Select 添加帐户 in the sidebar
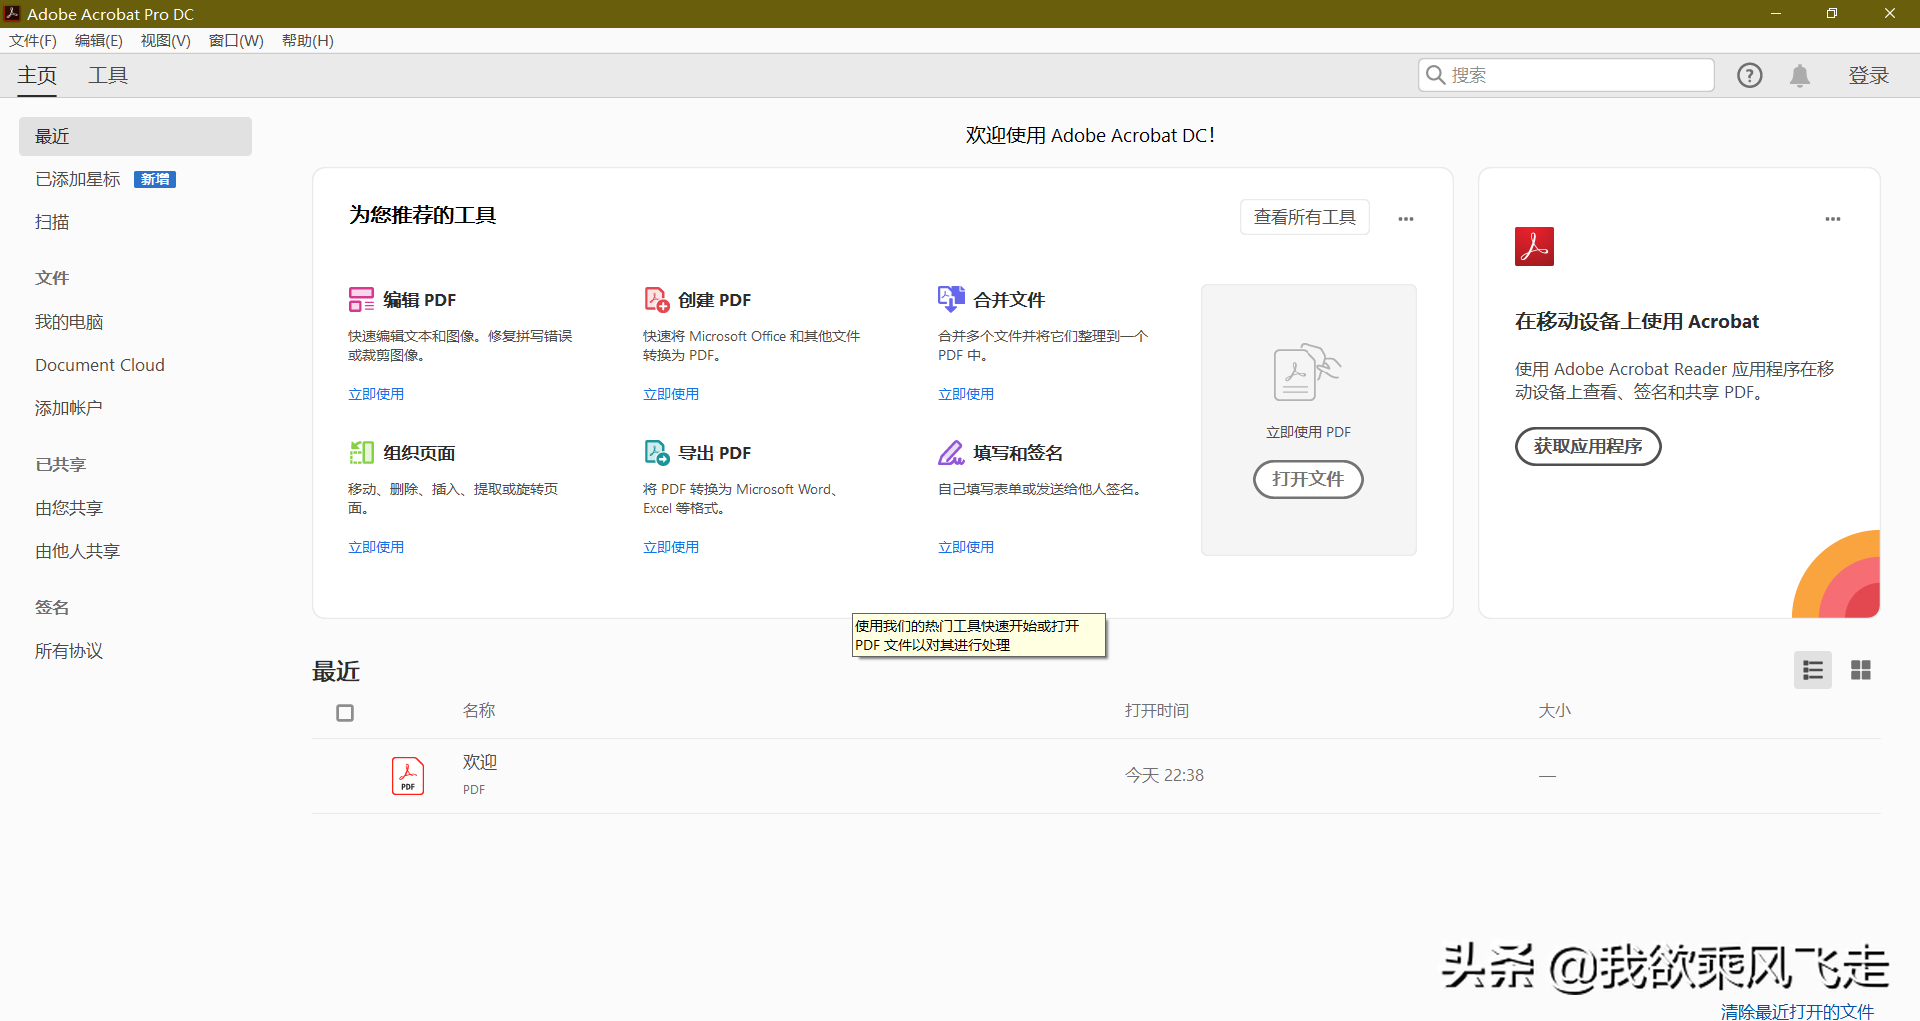This screenshot has height=1021, width=1920. 69,408
